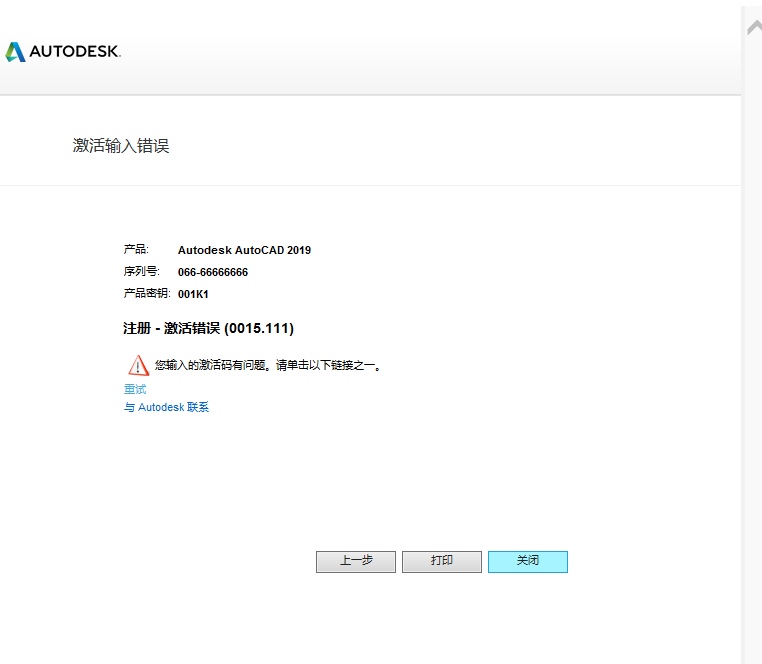The image size is (762, 664).
Task: Click the 产品密钥 label
Action: tap(147, 293)
